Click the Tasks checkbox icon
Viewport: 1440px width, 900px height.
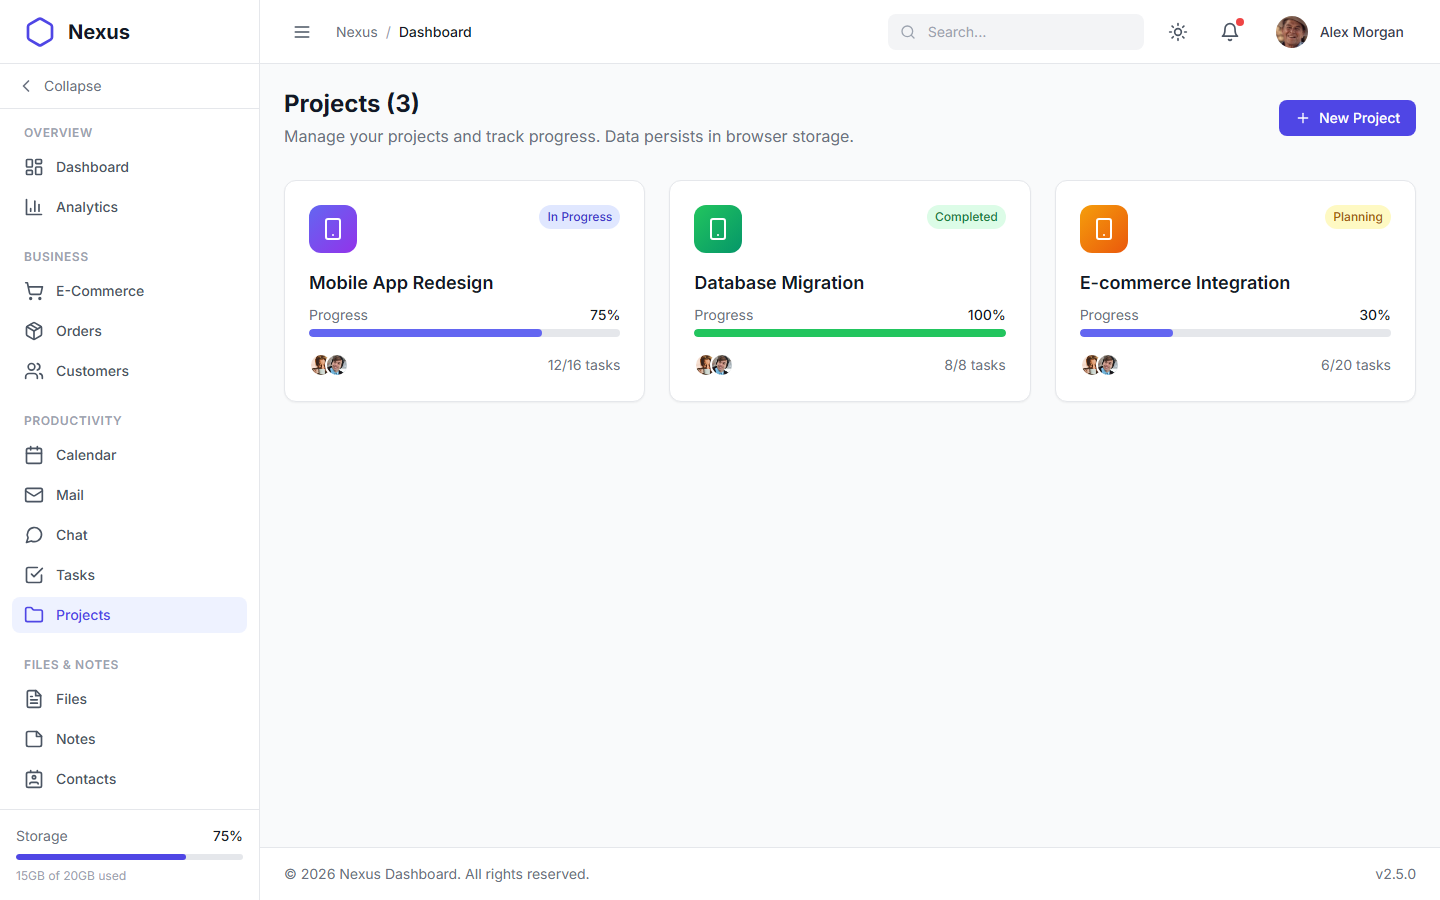pyautogui.click(x=34, y=575)
